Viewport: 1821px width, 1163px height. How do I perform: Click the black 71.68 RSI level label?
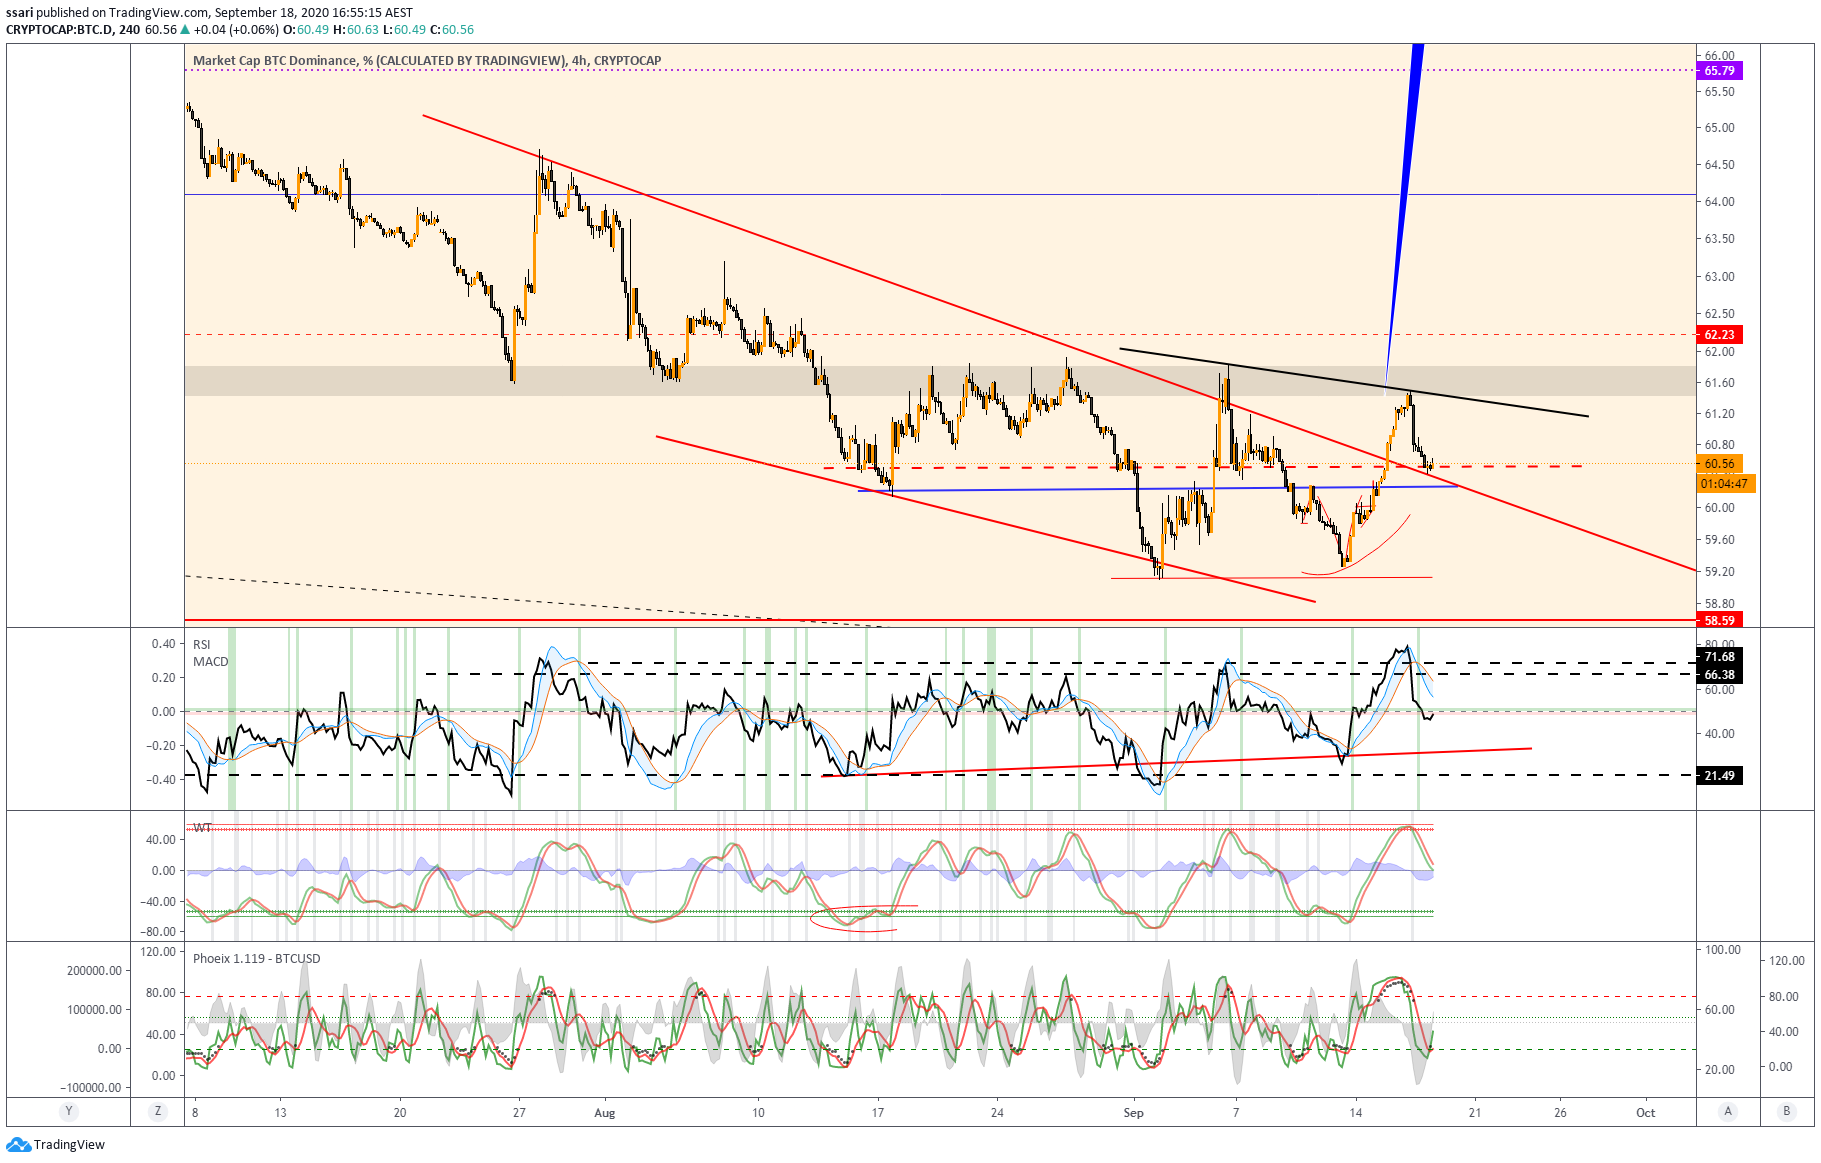[1719, 657]
